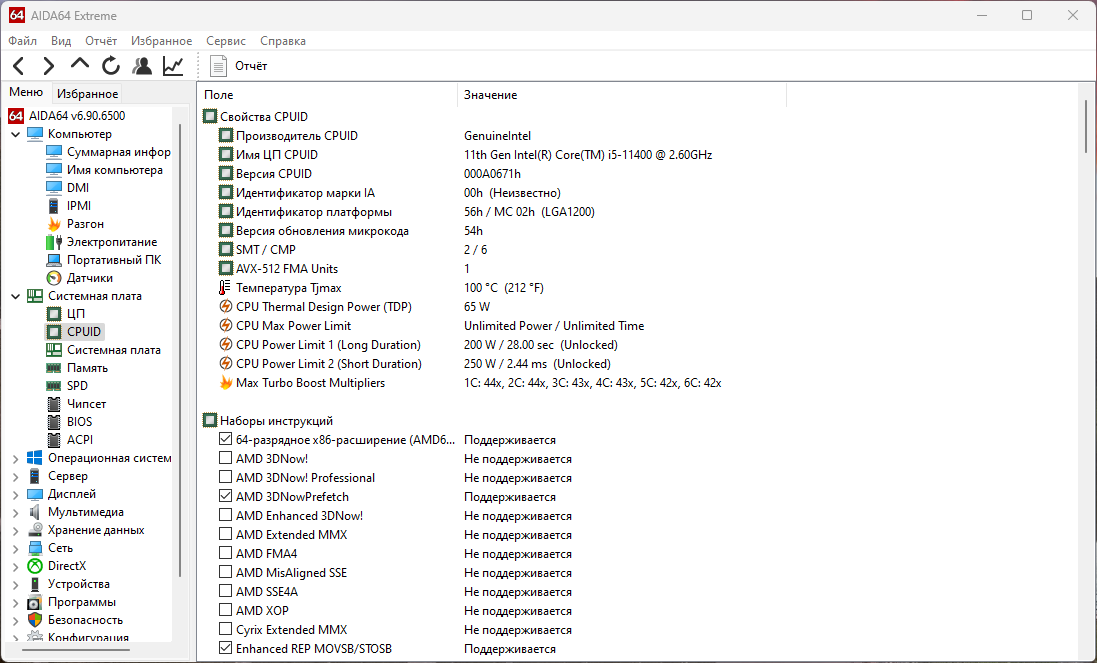Click the AMD Extended MMX checkbox
The width and height of the screenshot is (1097, 663).
(225, 534)
